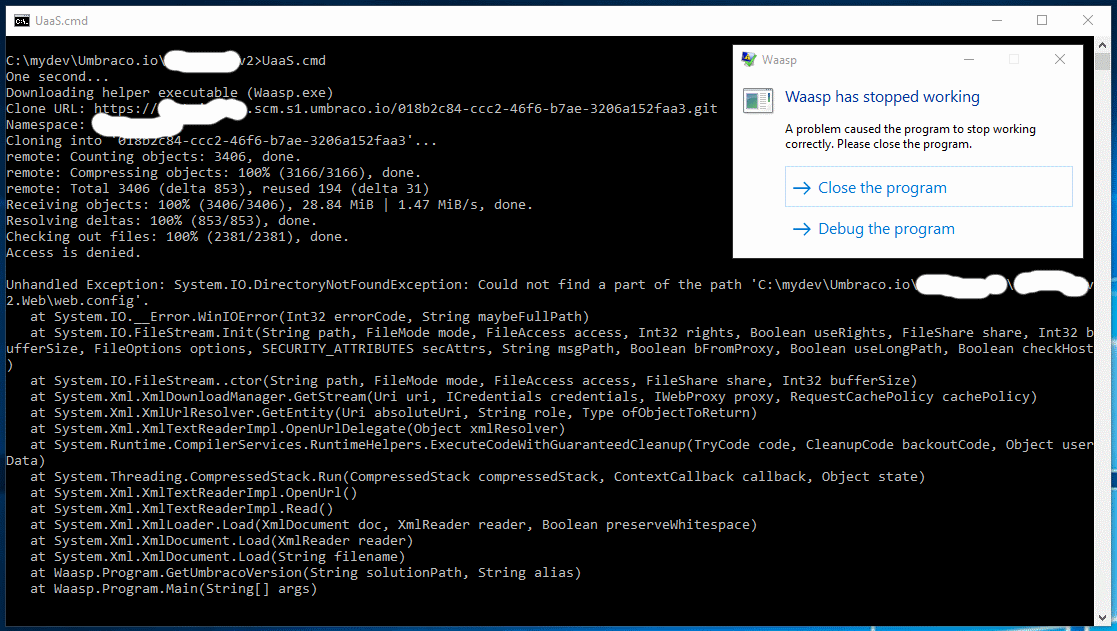
Task: Click the 'remote: Counting objects: 3406, done.' line
Action: [x=153, y=157]
